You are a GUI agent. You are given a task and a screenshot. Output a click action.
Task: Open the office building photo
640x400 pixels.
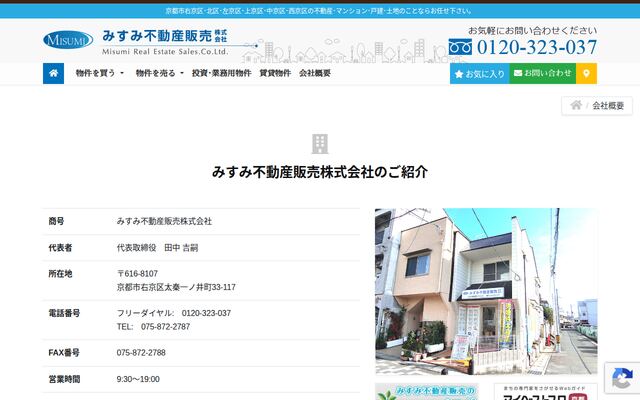pyautogui.click(x=486, y=291)
